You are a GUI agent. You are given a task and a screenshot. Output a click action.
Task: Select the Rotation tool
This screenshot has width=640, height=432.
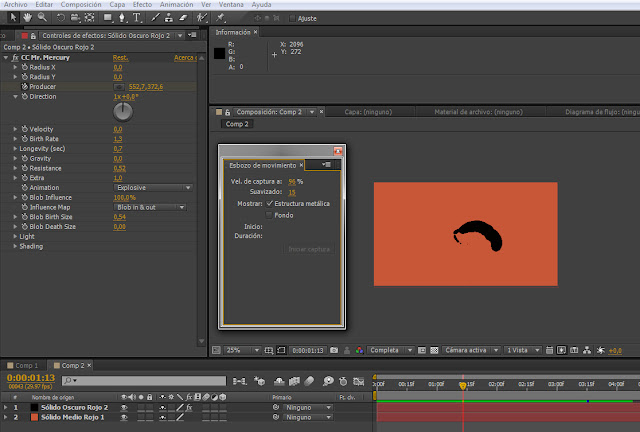61,18
